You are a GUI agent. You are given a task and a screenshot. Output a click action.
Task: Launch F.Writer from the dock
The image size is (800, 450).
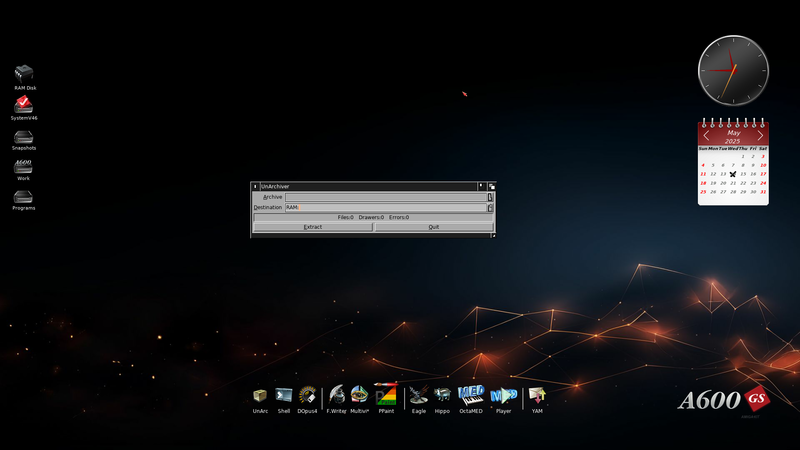click(336, 396)
